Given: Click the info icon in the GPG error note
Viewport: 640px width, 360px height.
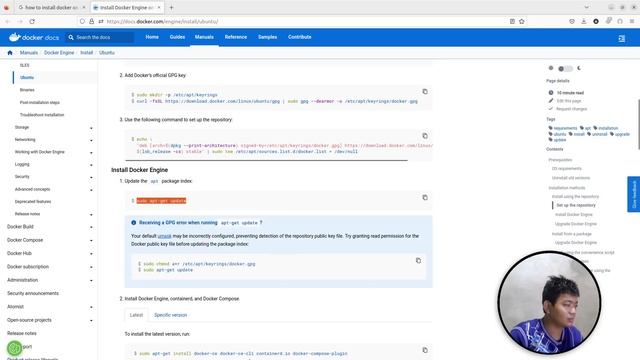Looking at the screenshot, I should (133, 223).
